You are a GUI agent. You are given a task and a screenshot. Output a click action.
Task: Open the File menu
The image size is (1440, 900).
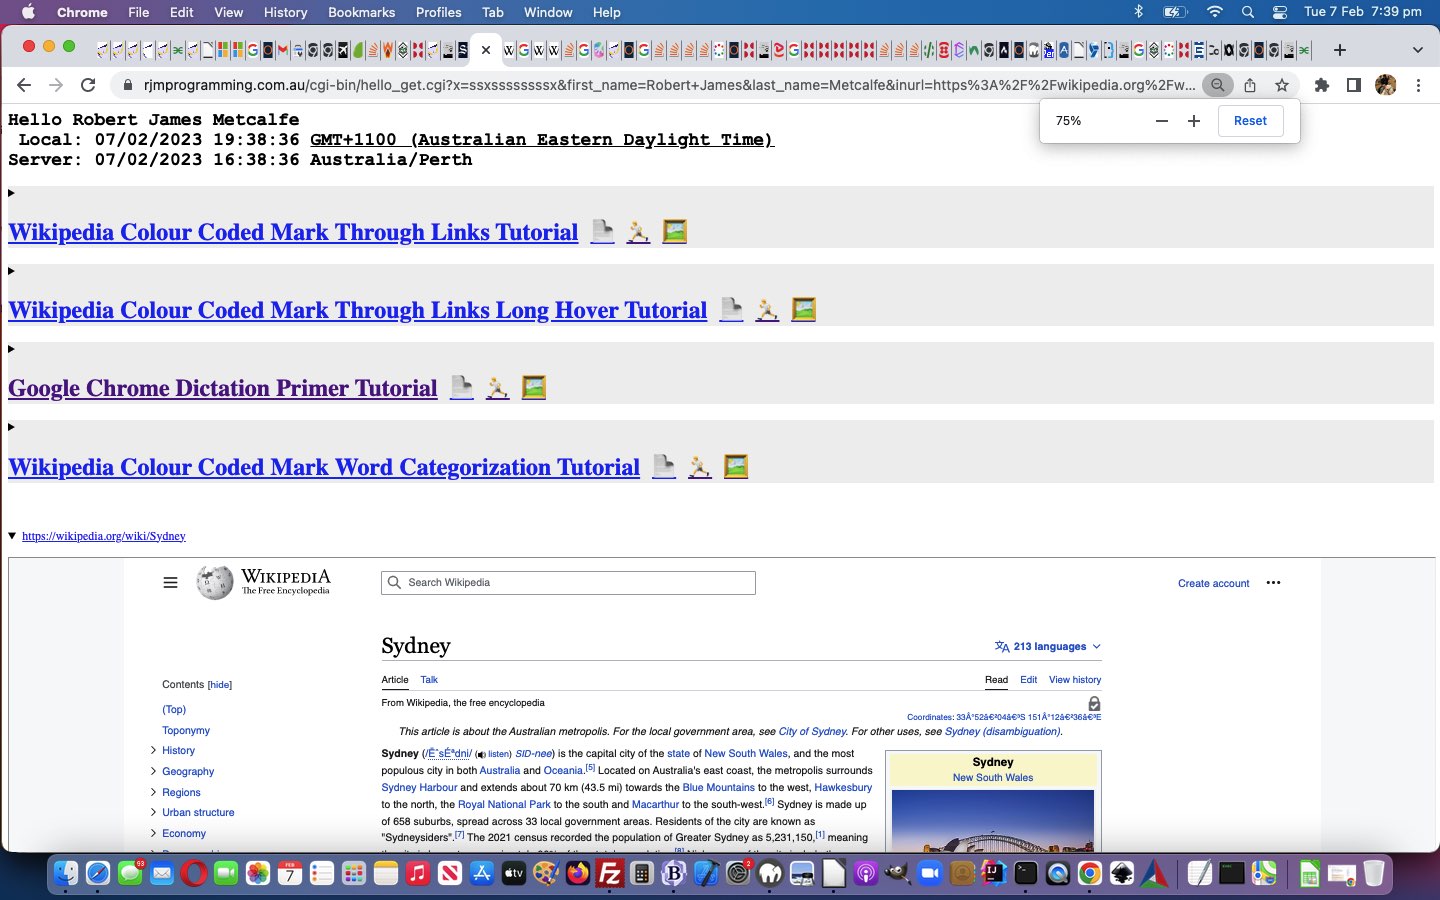139,12
